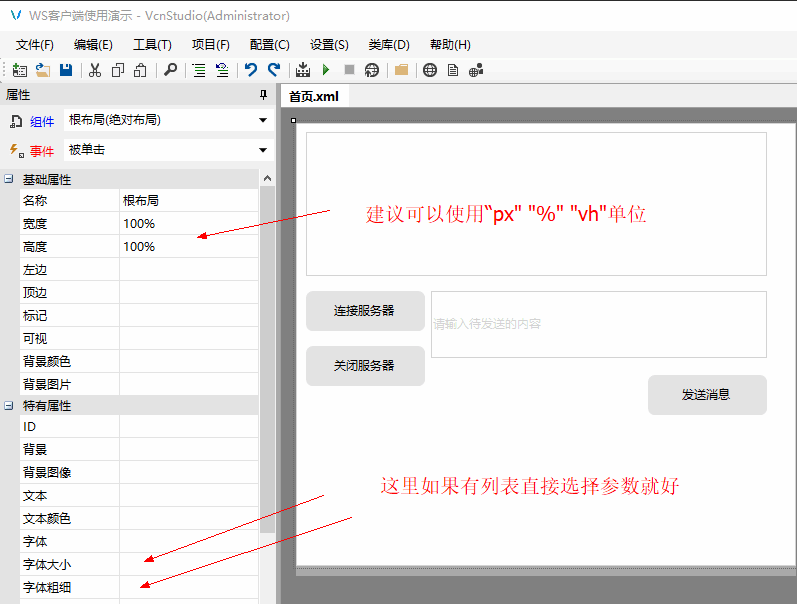Click the 发送消息 button
This screenshot has height=604, width=797.
706,395
